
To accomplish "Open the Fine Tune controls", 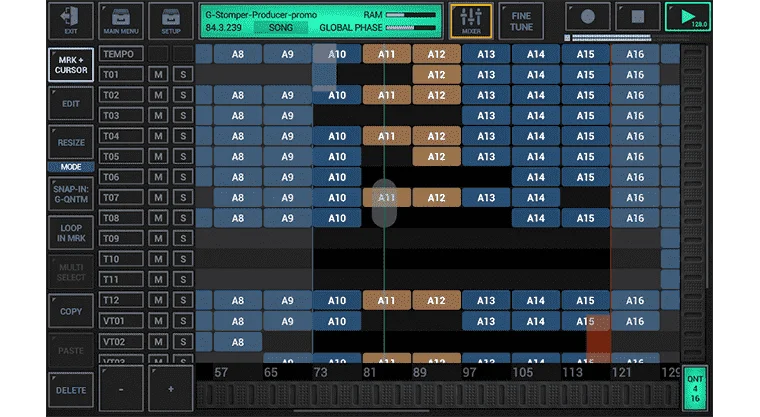I will (521, 21).
